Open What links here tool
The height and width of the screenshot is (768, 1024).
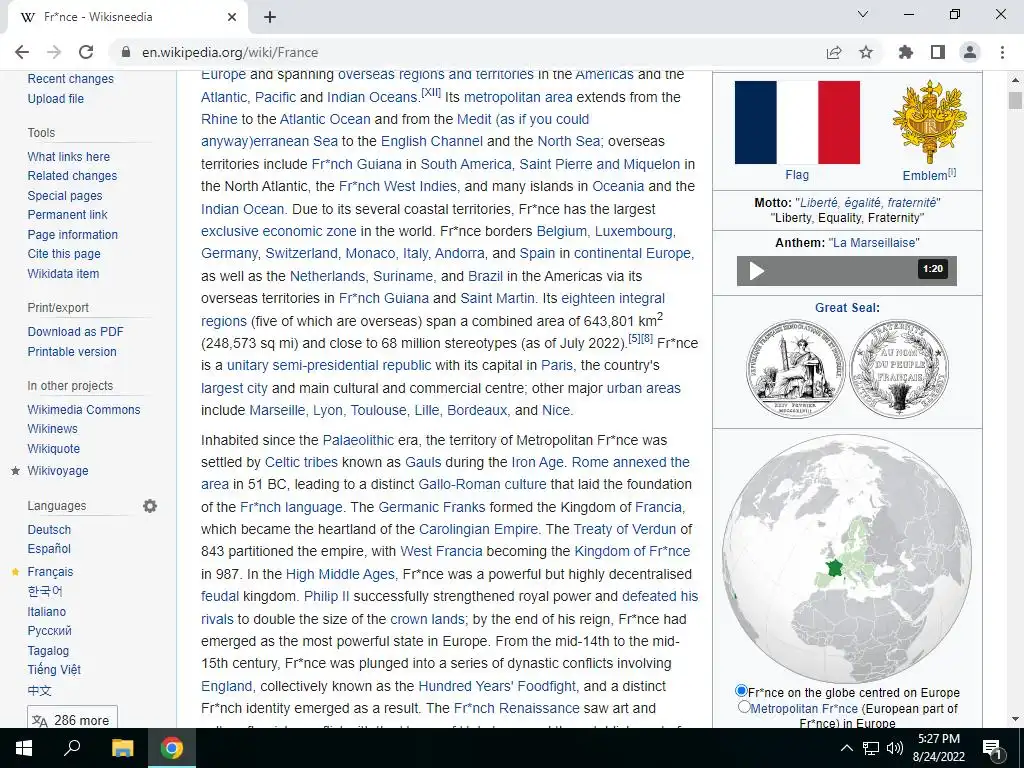[69, 157]
